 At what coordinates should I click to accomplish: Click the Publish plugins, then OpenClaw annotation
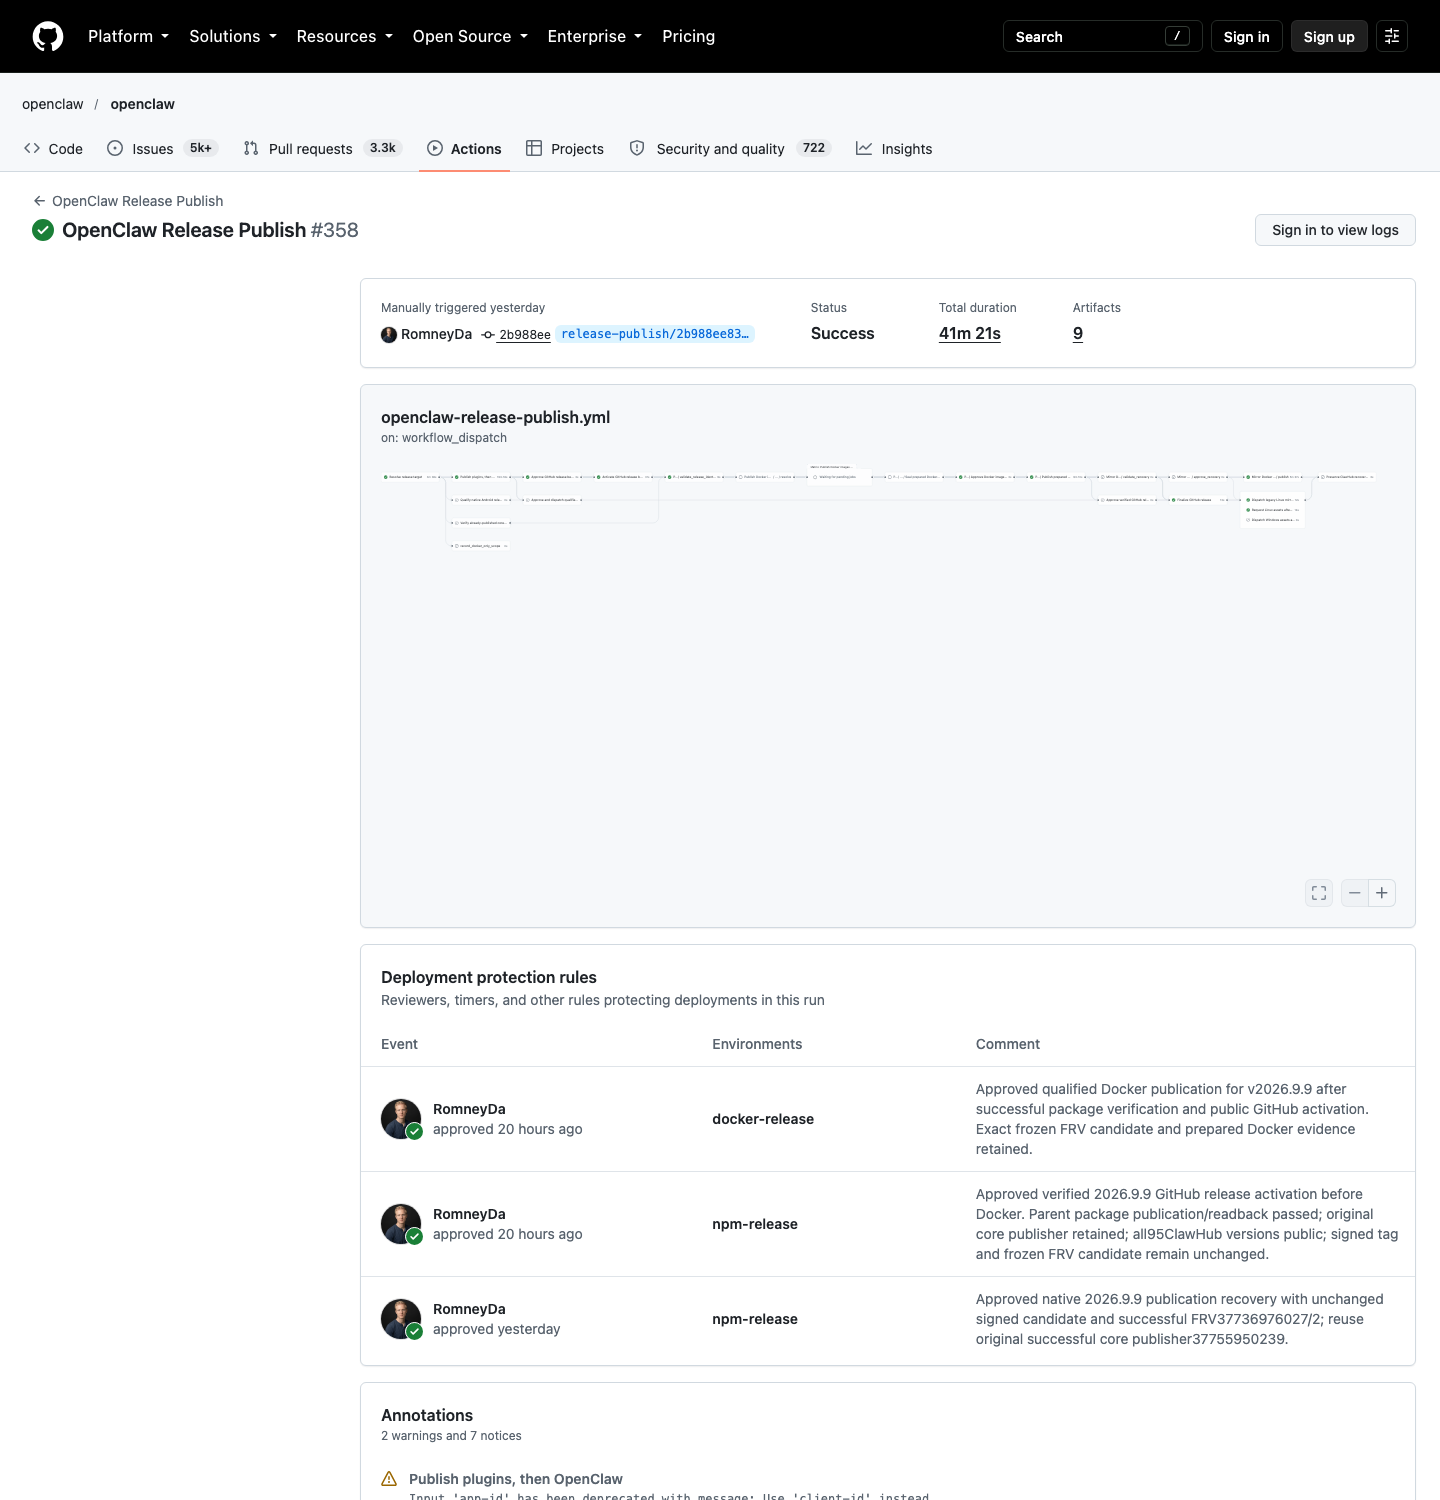click(x=516, y=1479)
